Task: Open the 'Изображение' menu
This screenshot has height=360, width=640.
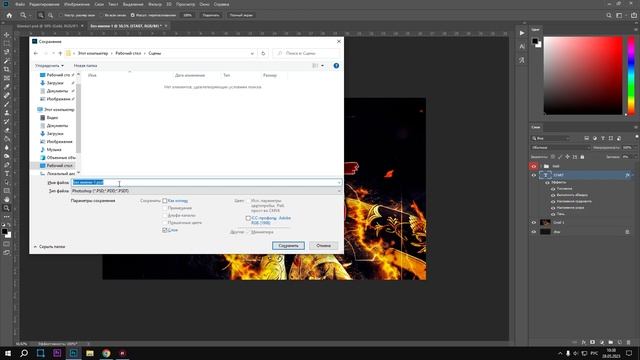Action: pos(77,4)
